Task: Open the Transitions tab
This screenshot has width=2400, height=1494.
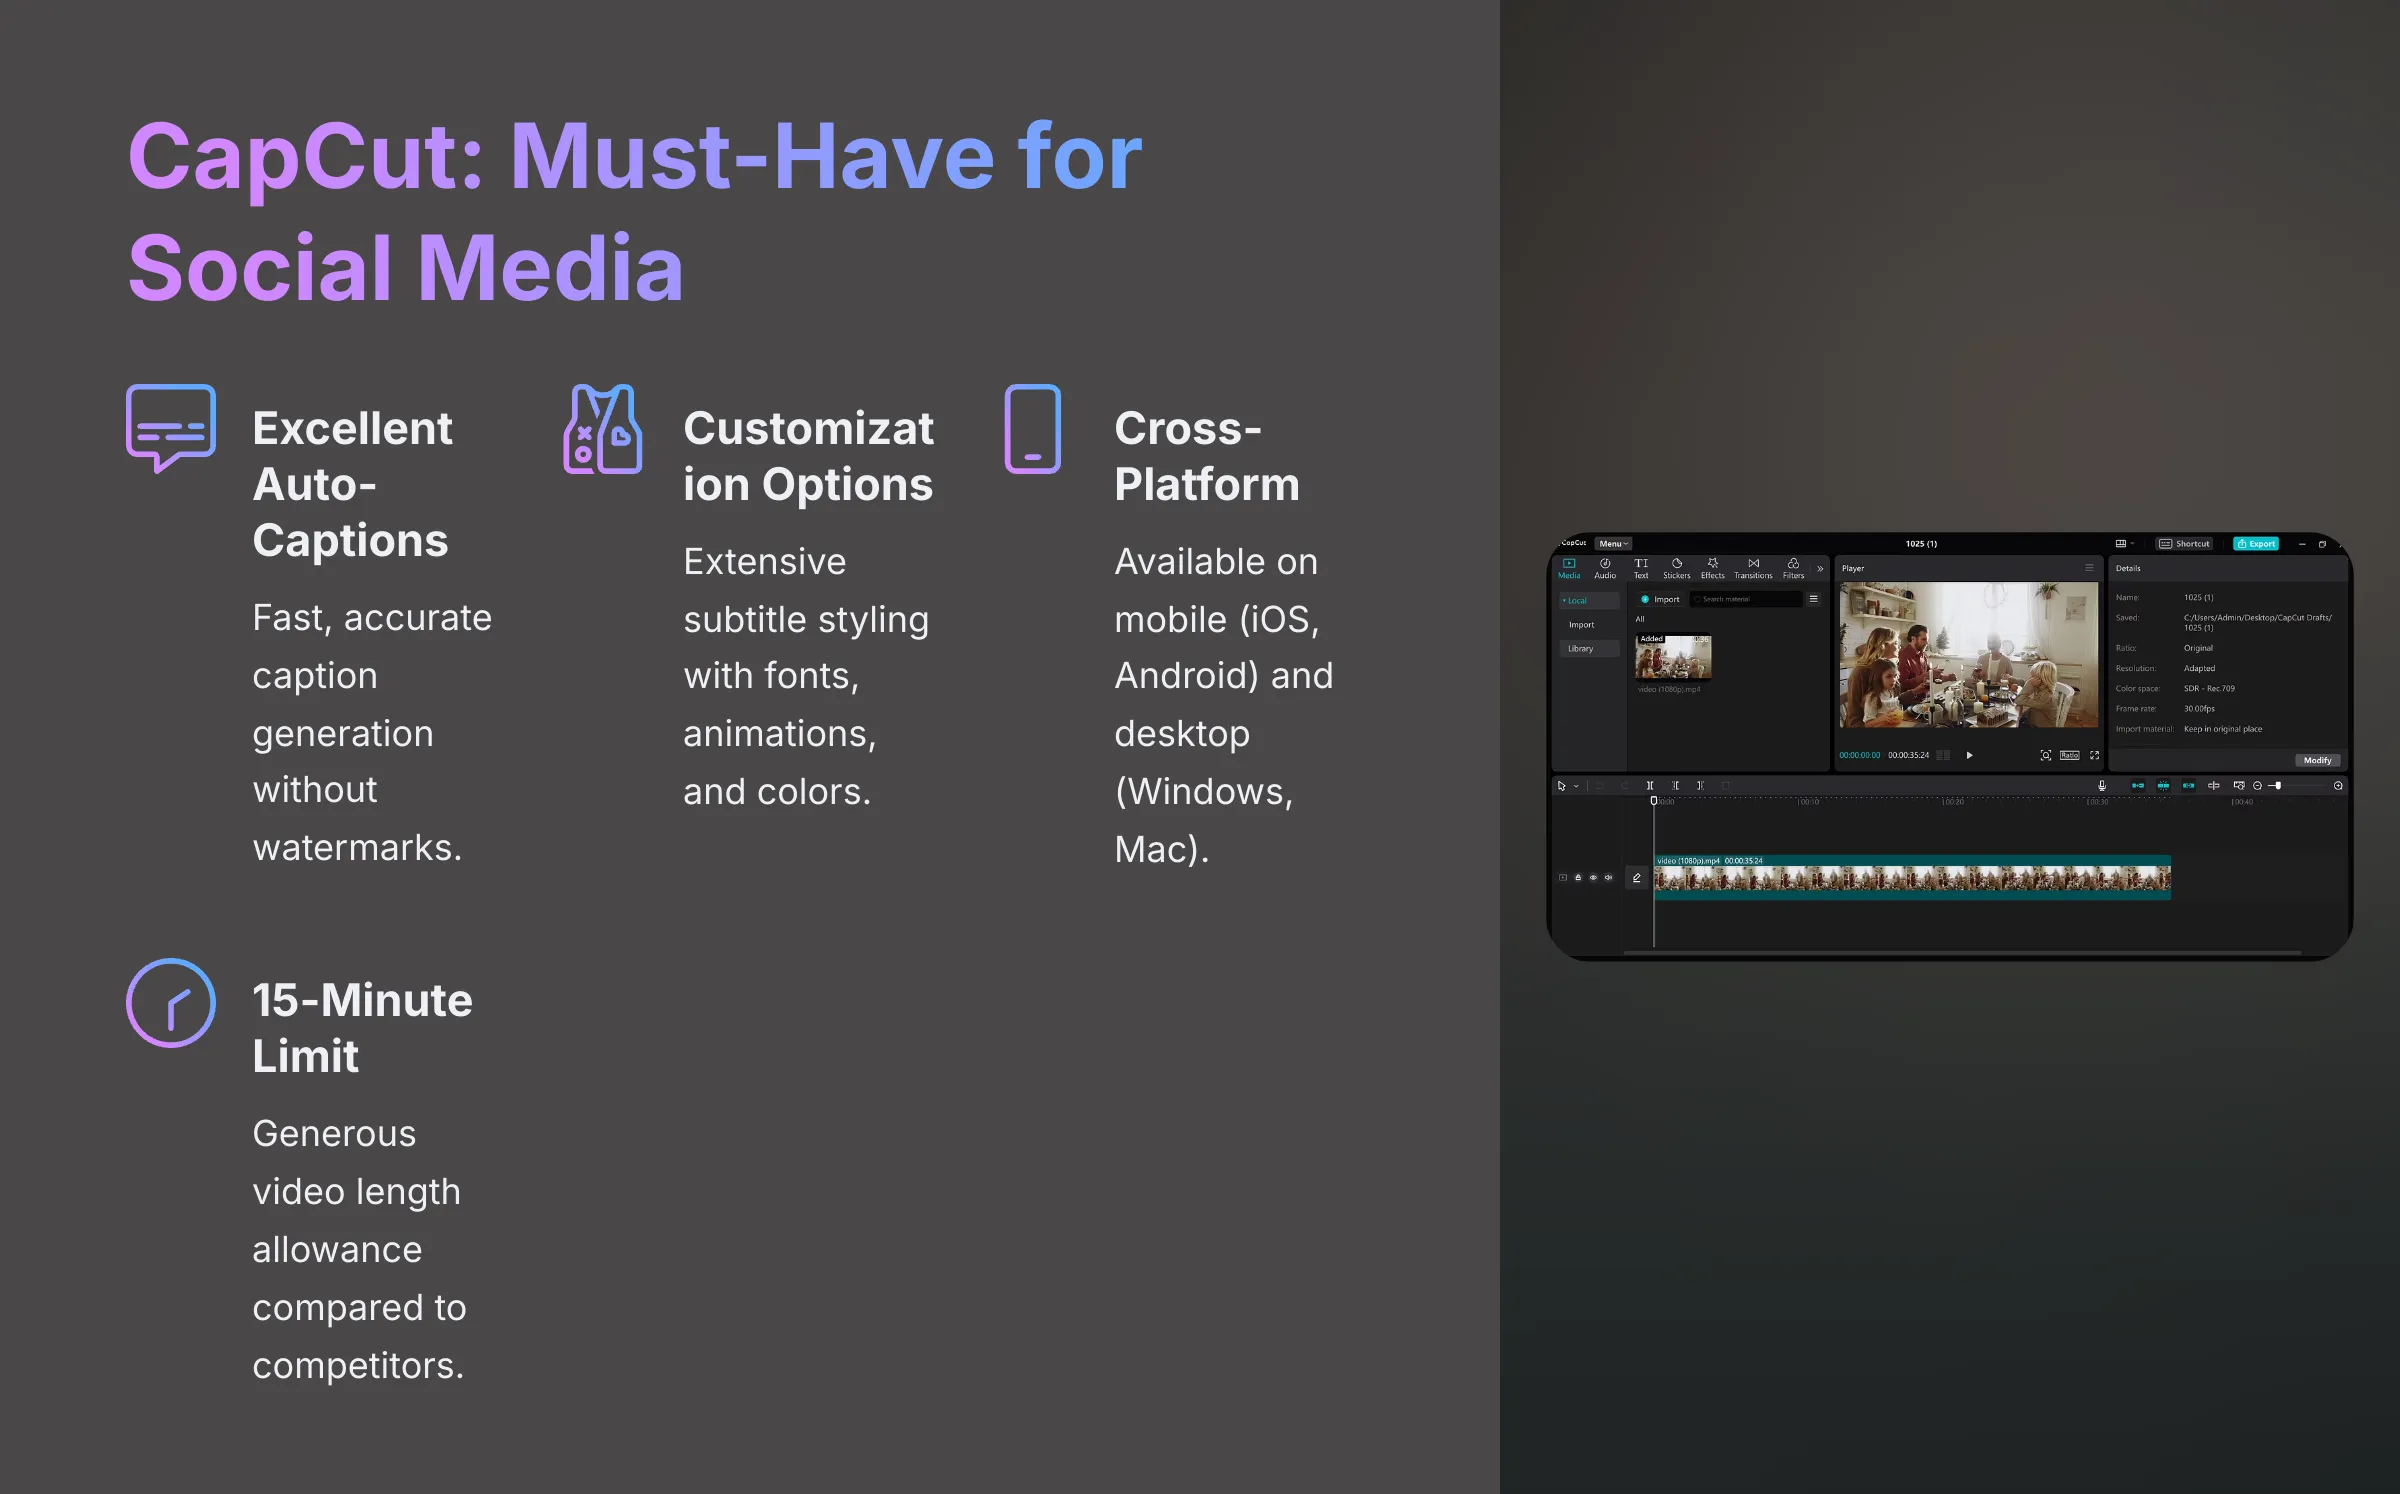Action: click(1753, 568)
